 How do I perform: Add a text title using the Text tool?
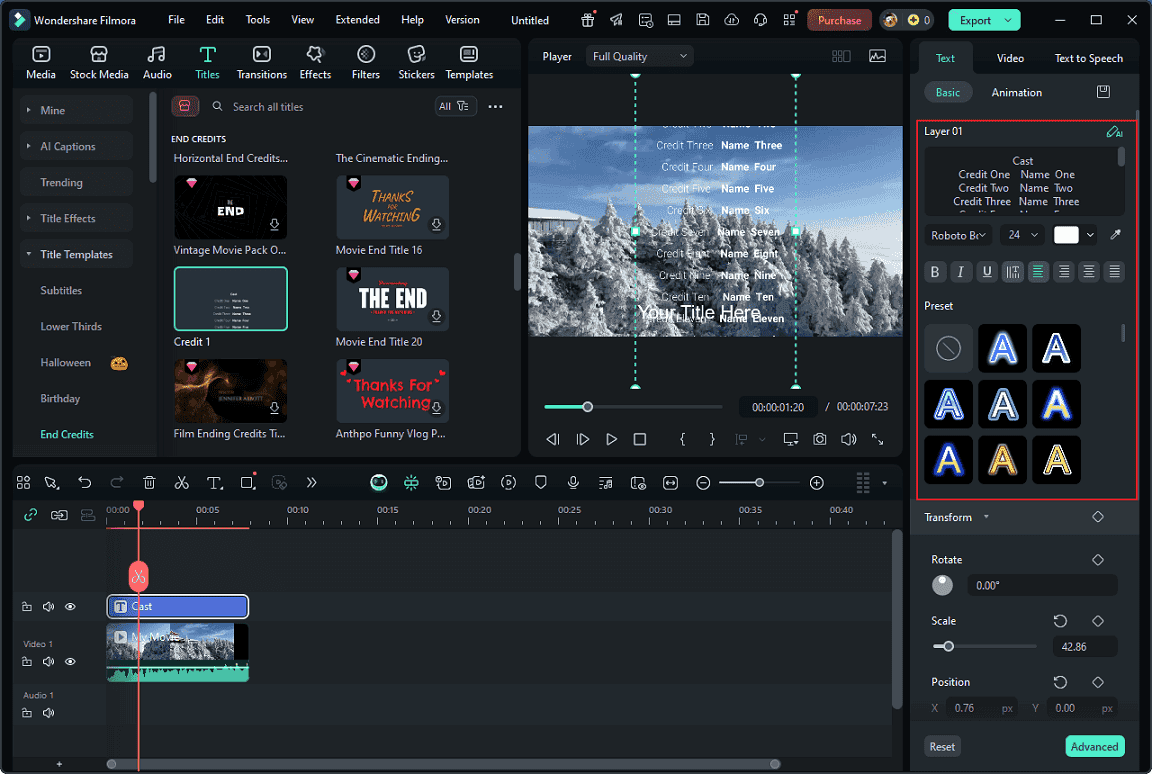(214, 482)
